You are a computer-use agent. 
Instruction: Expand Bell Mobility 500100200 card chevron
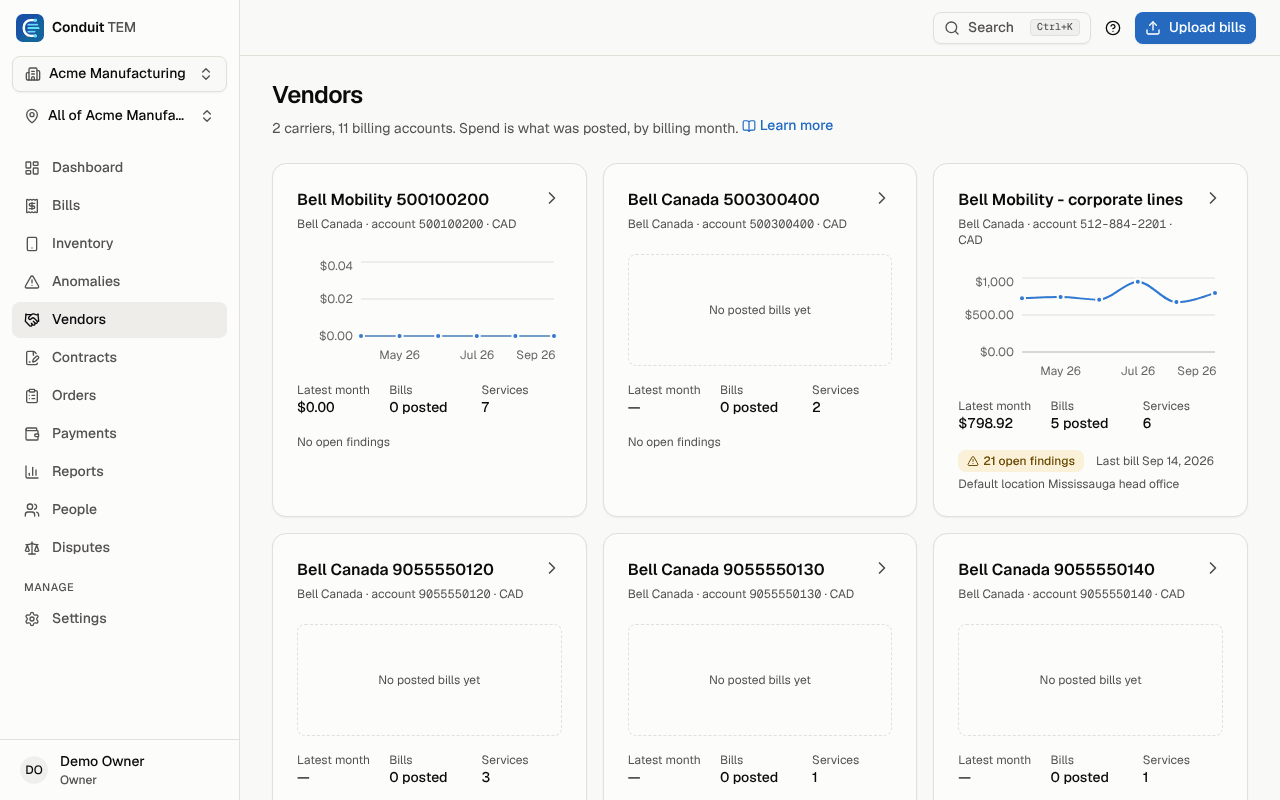pos(551,198)
